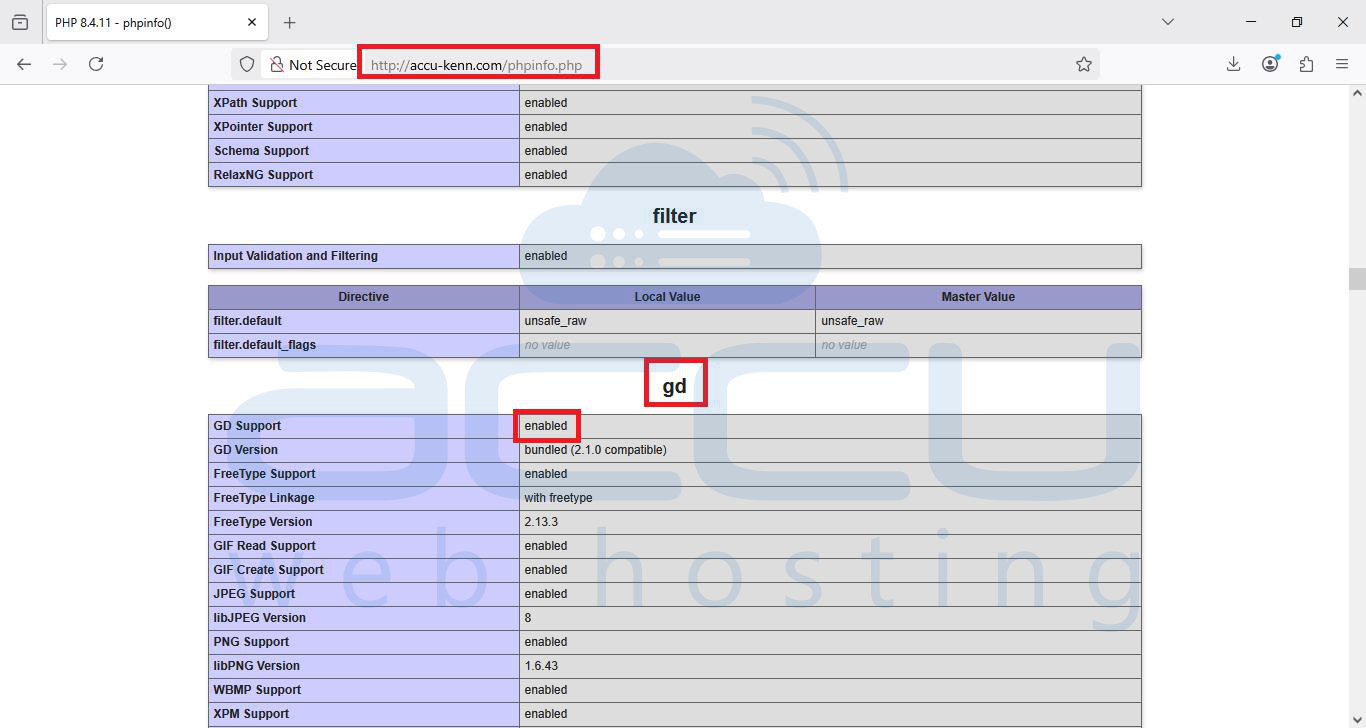This screenshot has height=728, width=1366.
Task: Minimize the browser window
Action: [1250, 21]
